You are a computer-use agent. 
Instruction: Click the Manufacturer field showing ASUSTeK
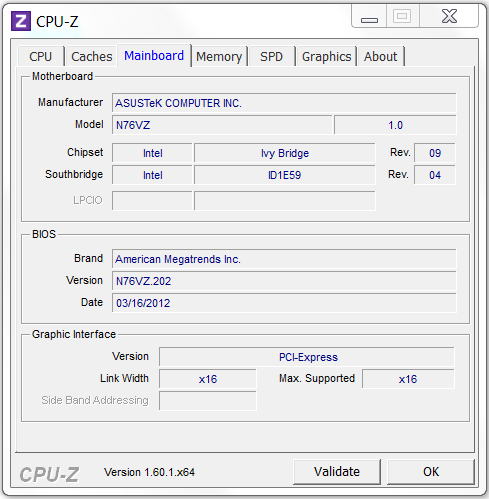click(x=284, y=103)
